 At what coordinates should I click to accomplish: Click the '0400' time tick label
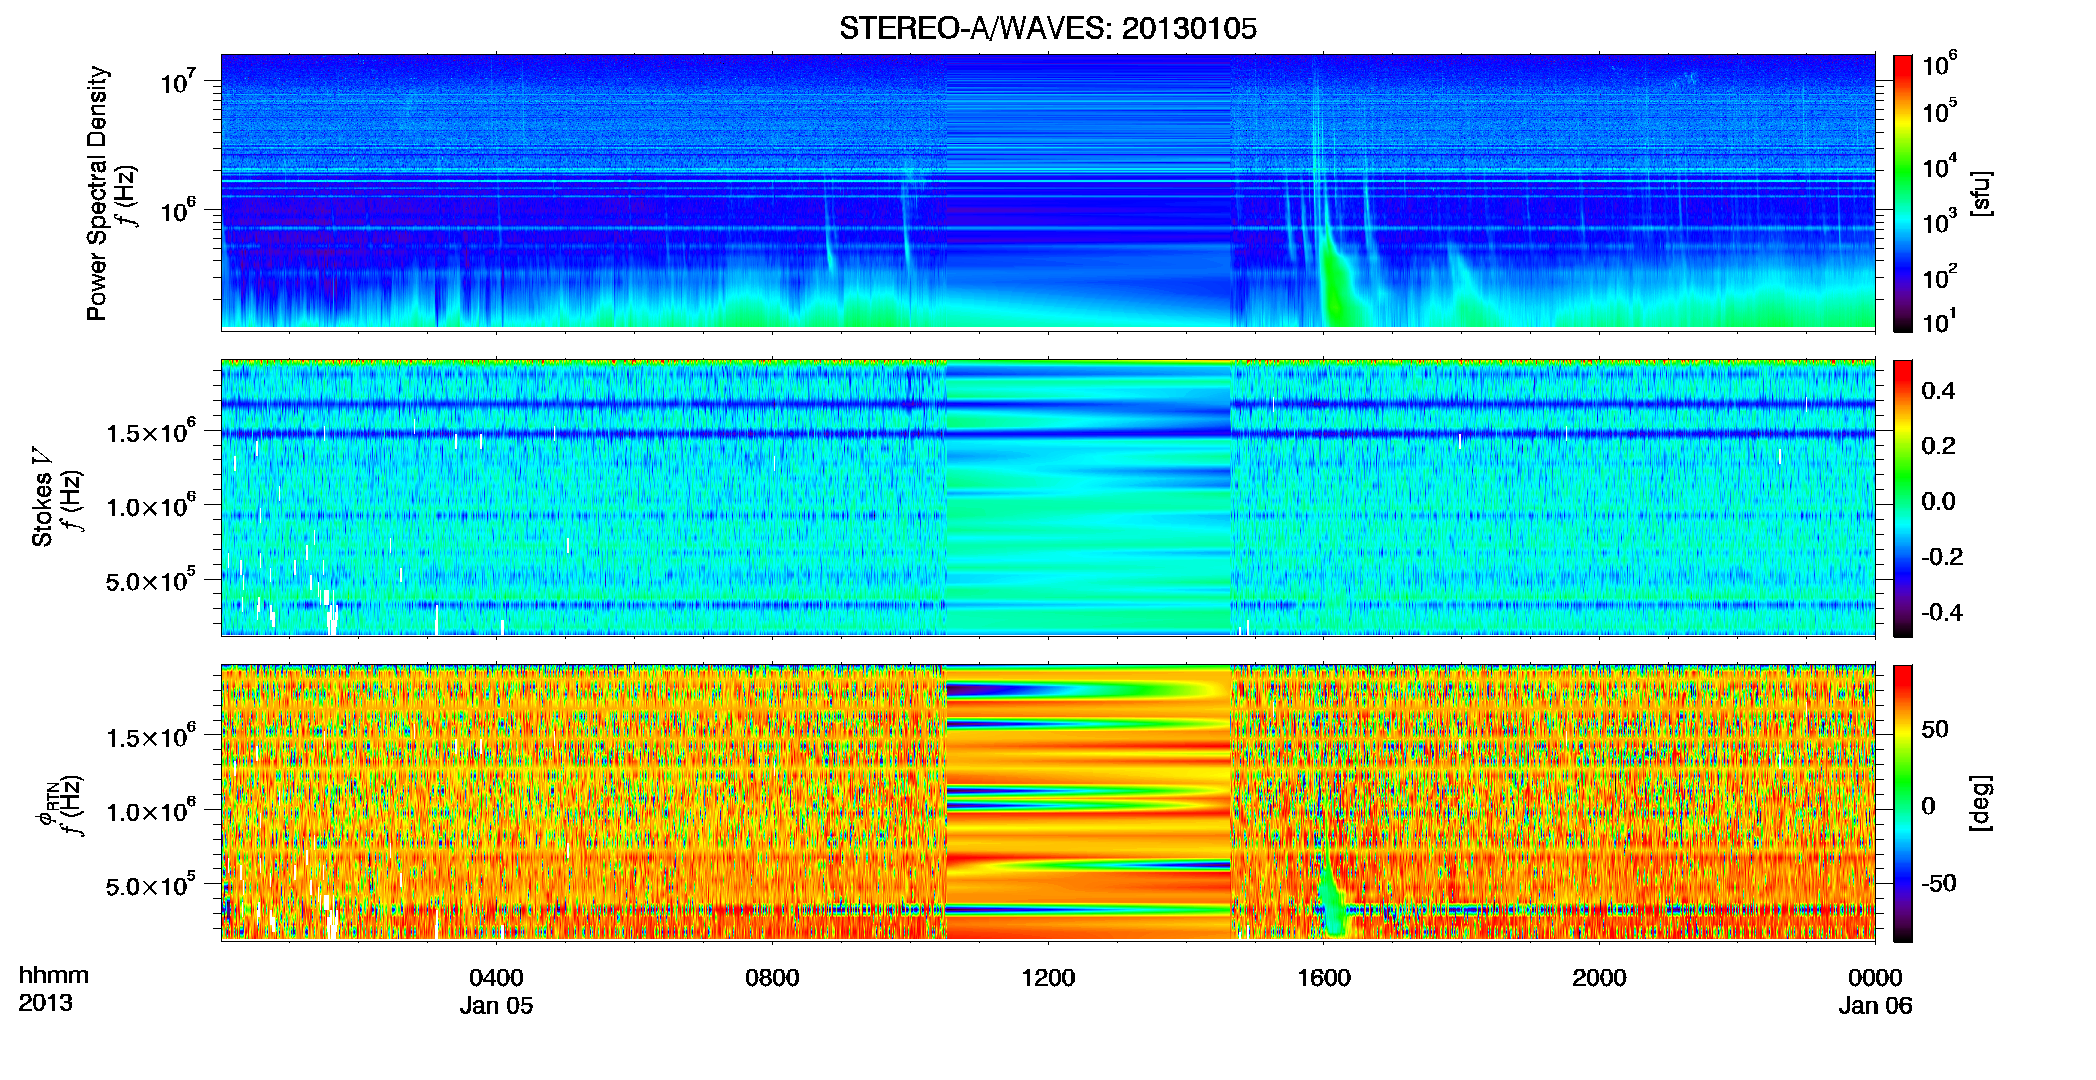[496, 977]
